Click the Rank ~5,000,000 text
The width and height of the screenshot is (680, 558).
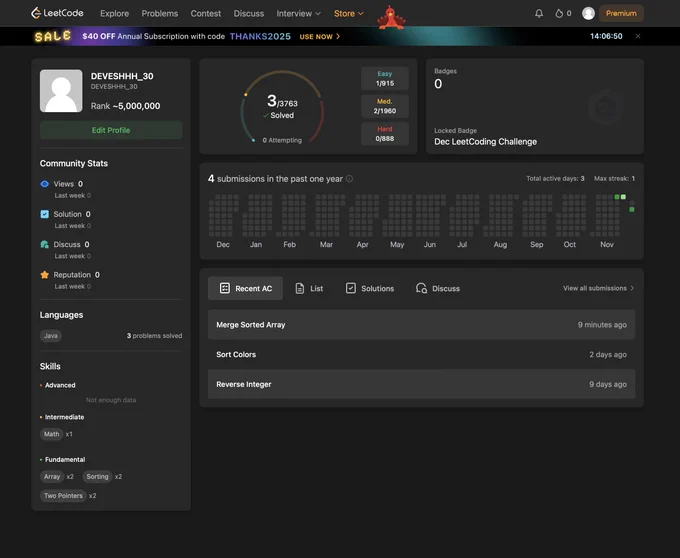pos(125,106)
